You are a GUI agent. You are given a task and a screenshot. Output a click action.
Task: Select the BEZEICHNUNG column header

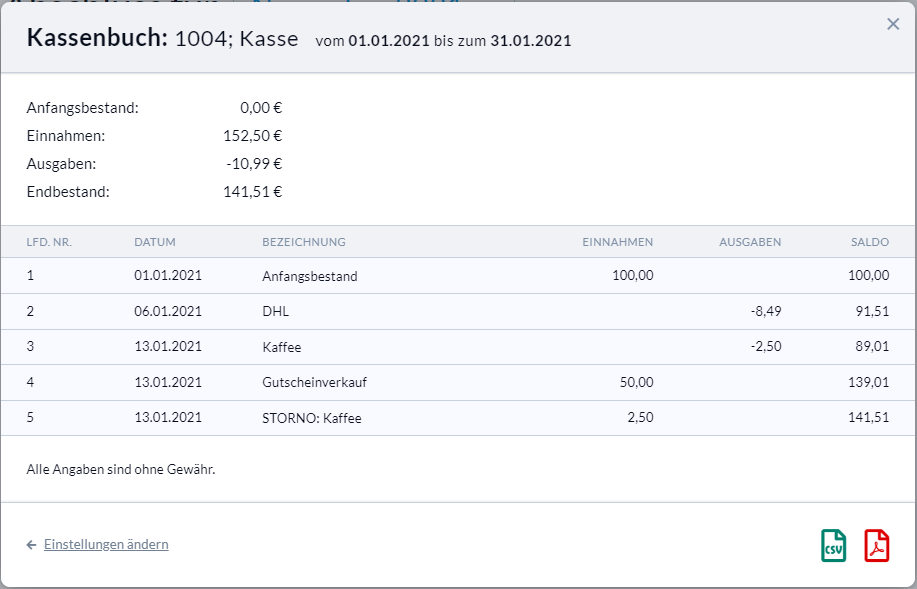click(x=304, y=242)
